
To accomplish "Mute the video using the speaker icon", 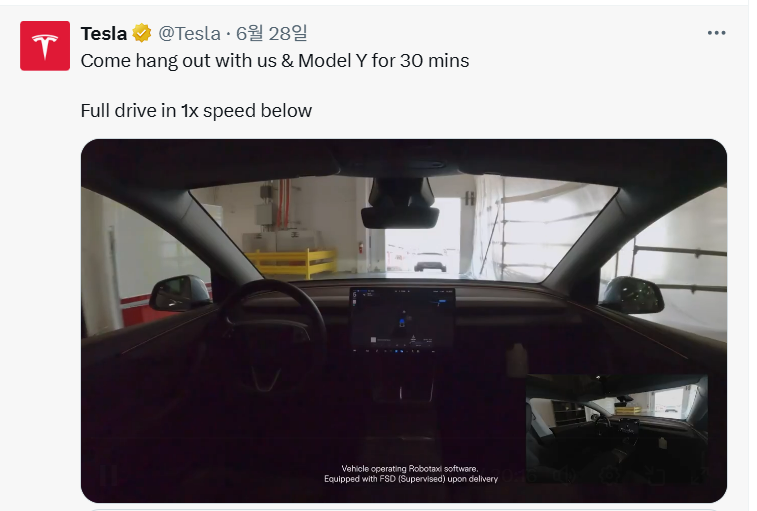I will pos(566,476).
